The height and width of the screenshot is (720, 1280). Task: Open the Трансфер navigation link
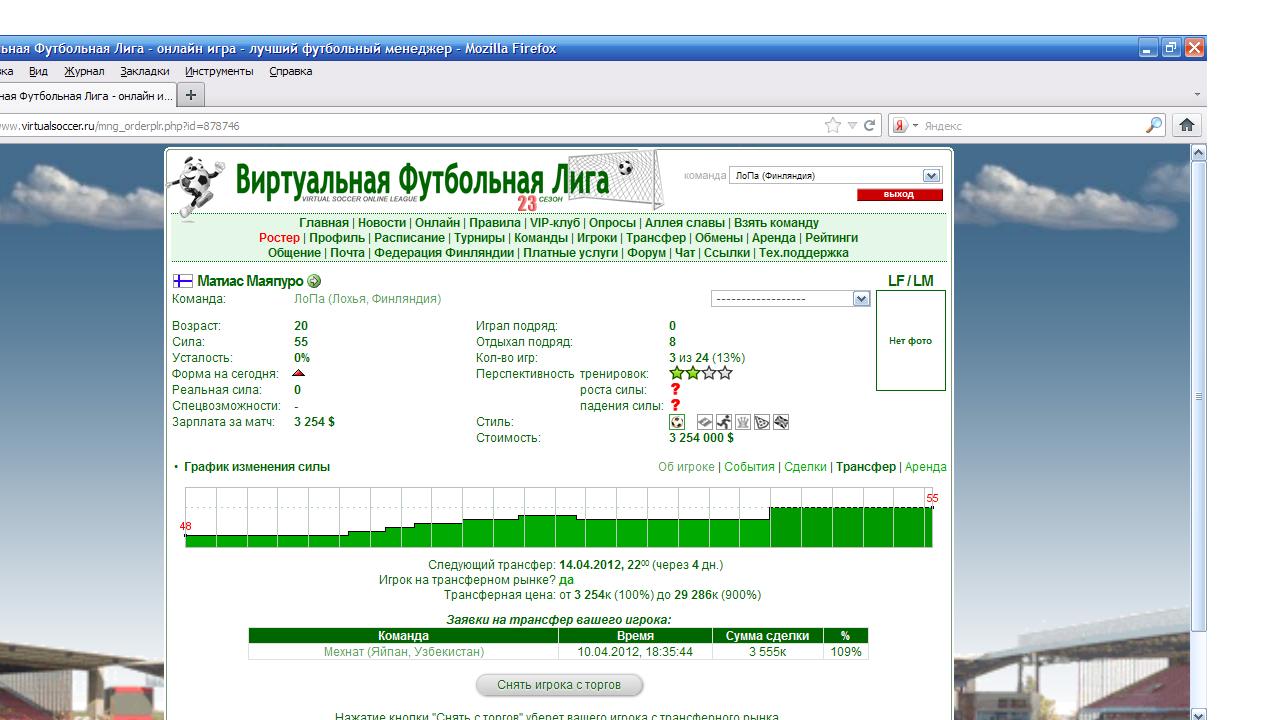656,238
